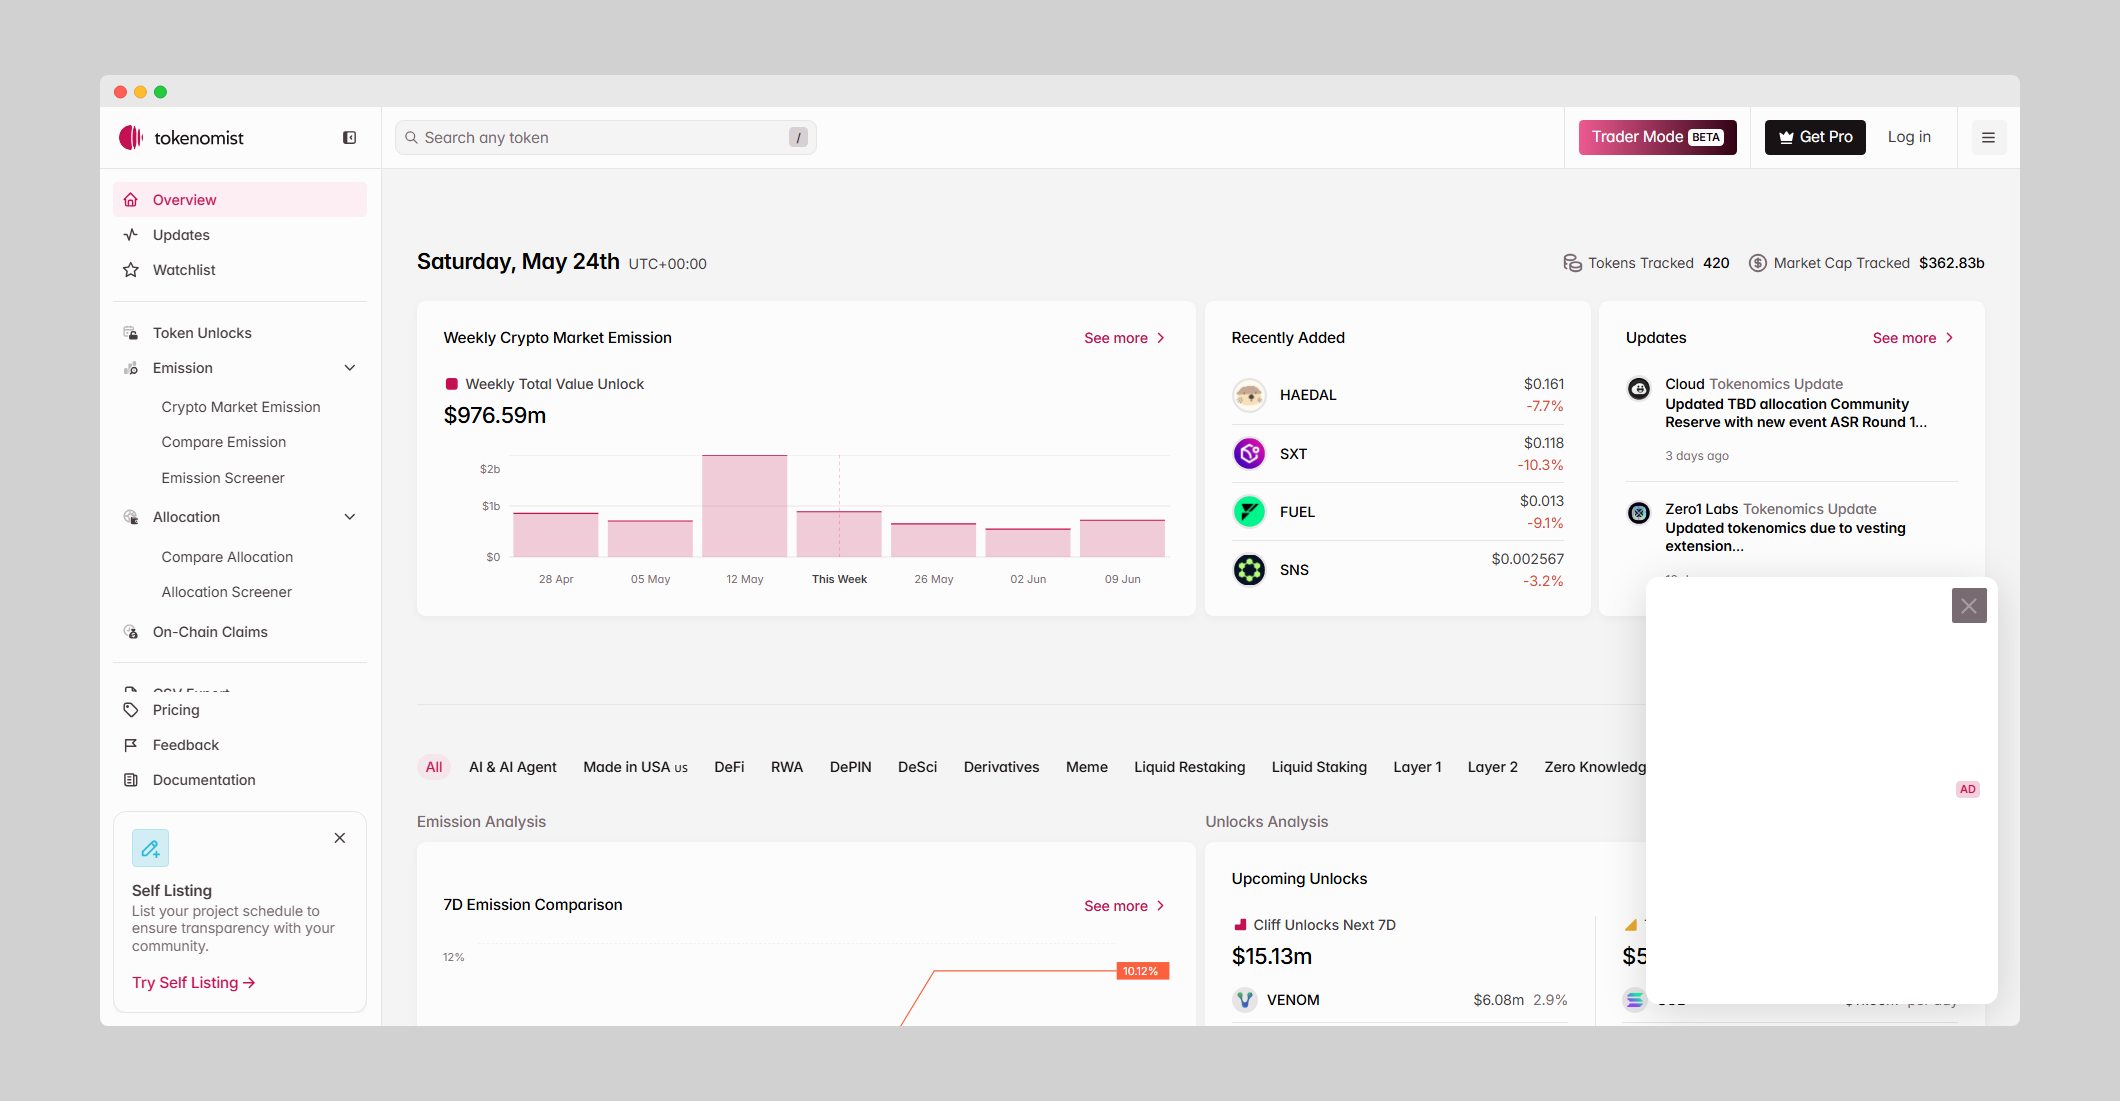Image resolution: width=2120 pixels, height=1101 pixels.
Task: Click the Watchlist star icon
Action: pos(131,270)
